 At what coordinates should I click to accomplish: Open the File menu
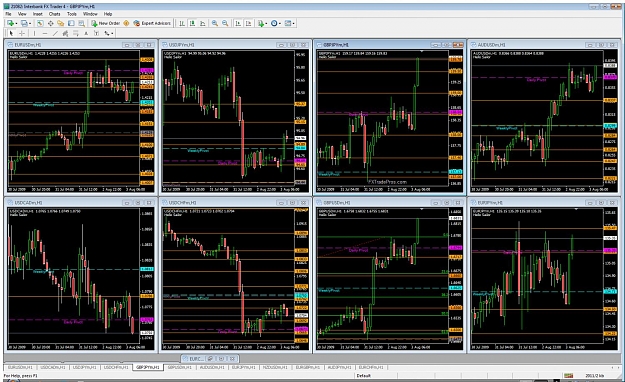tap(8, 14)
